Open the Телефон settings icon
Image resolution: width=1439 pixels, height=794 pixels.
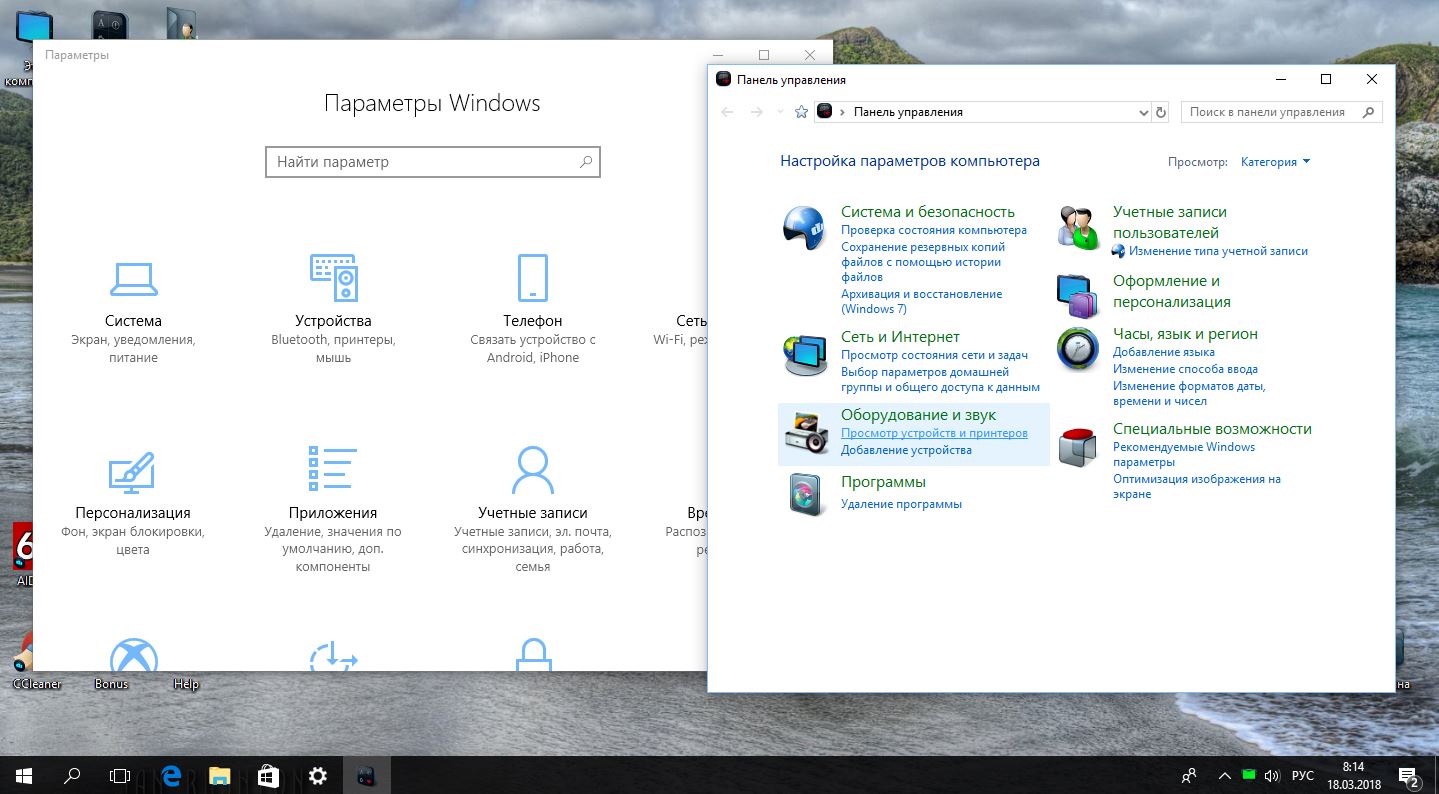tap(532, 278)
